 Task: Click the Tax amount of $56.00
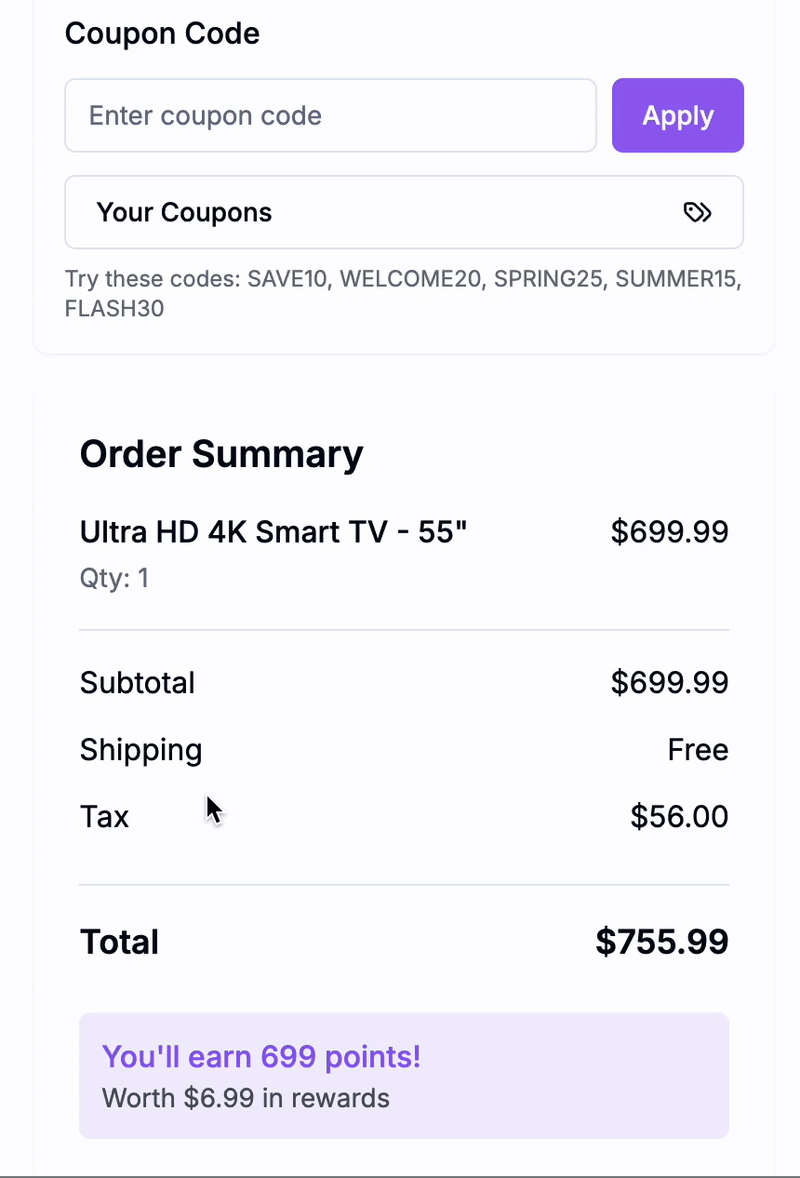click(679, 816)
